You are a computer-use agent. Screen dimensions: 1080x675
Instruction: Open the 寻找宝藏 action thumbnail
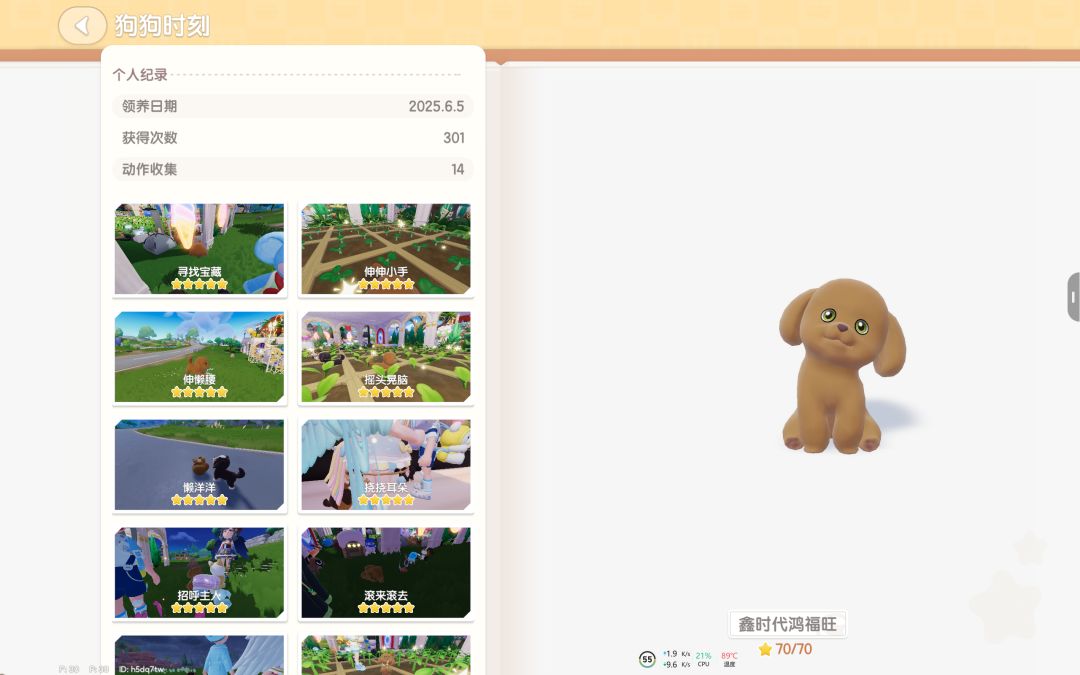pos(199,249)
